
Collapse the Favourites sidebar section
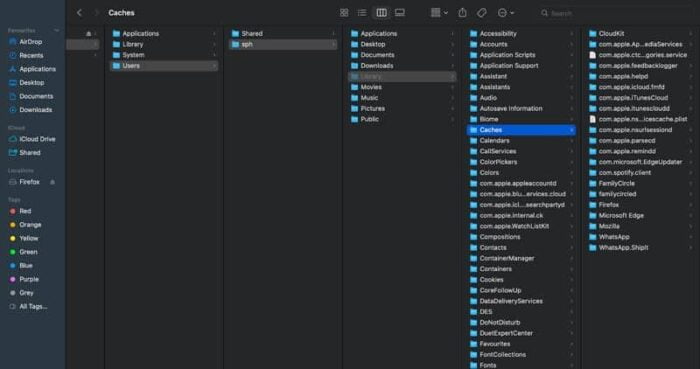[x=57, y=30]
